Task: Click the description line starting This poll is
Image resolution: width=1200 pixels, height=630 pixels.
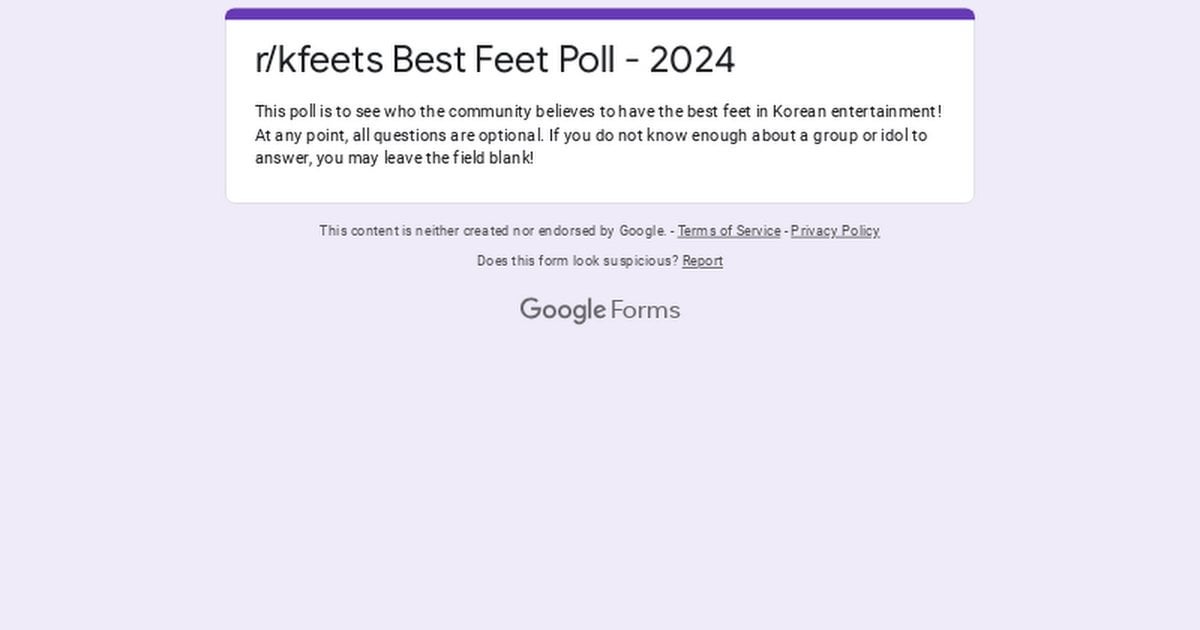Action: point(598,111)
